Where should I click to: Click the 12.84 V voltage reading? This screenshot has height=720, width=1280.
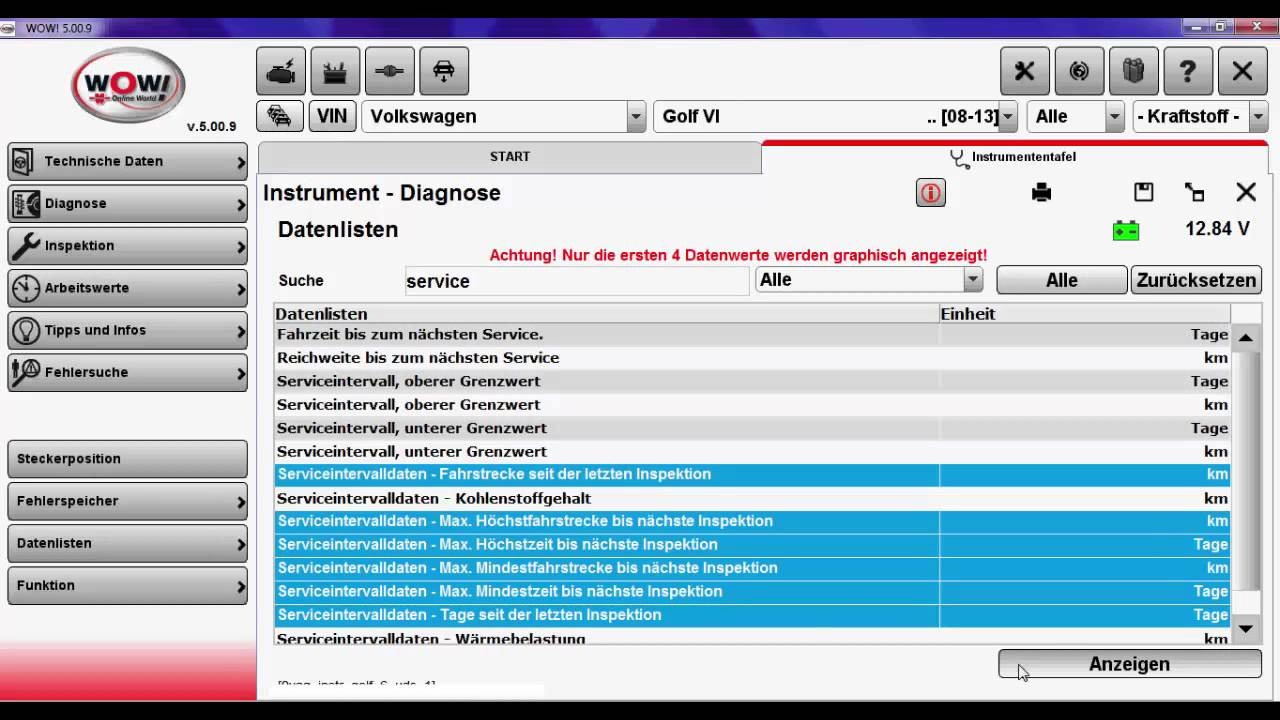pos(1217,229)
